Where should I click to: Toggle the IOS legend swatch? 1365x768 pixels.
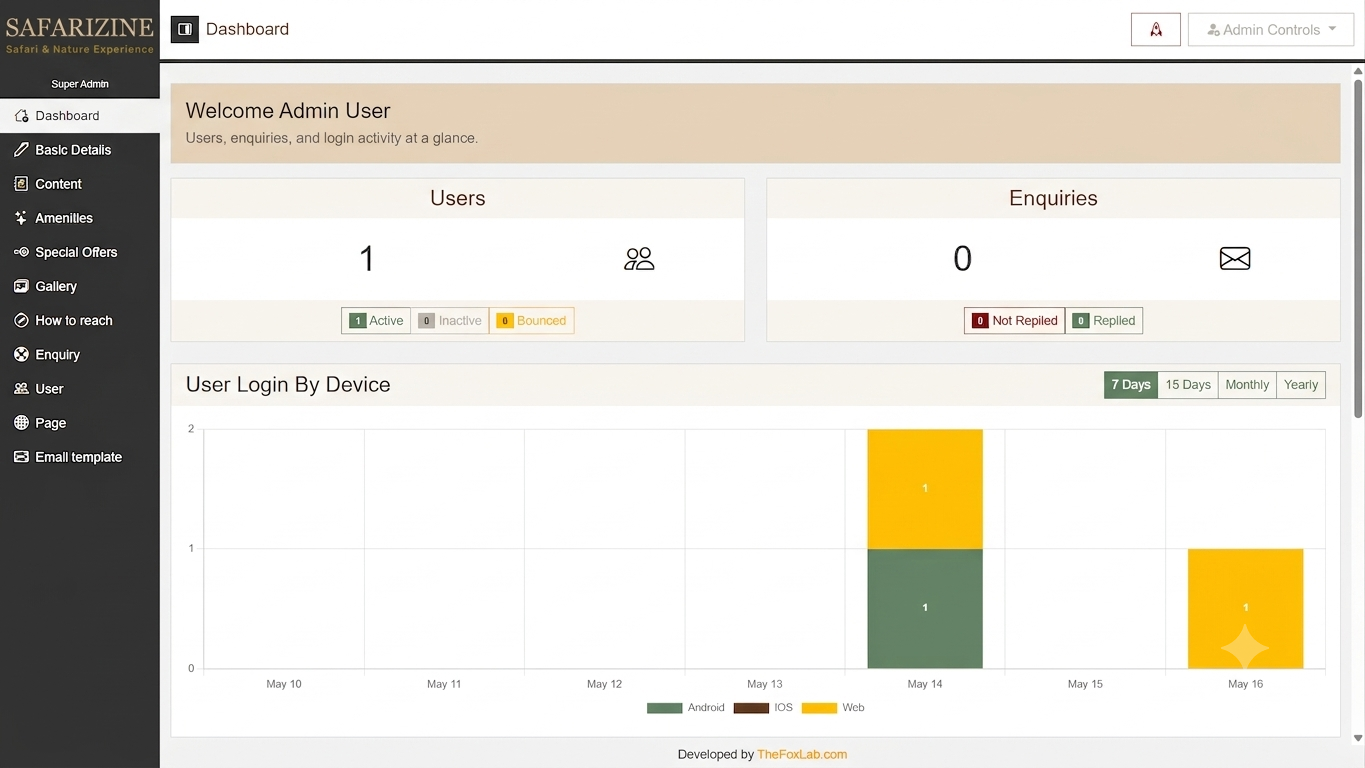pos(751,708)
